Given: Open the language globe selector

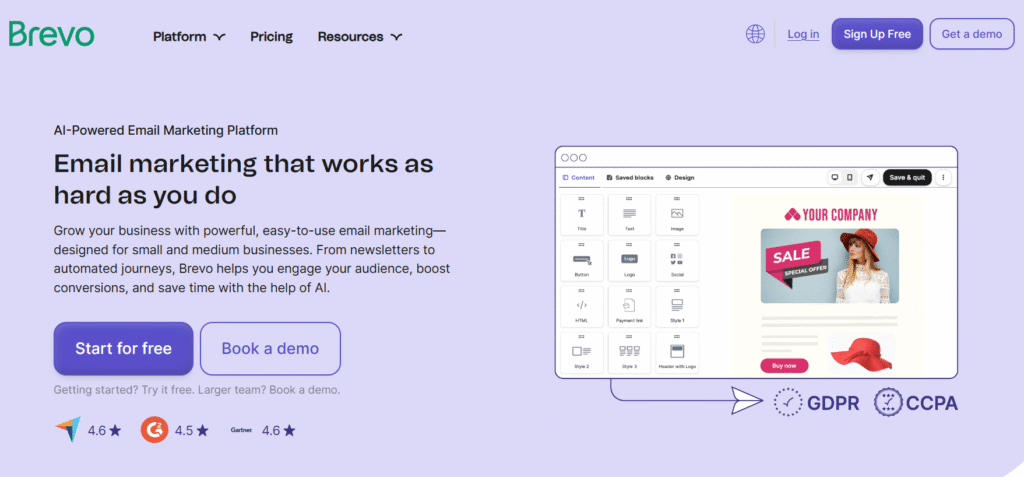Looking at the screenshot, I should (x=755, y=34).
